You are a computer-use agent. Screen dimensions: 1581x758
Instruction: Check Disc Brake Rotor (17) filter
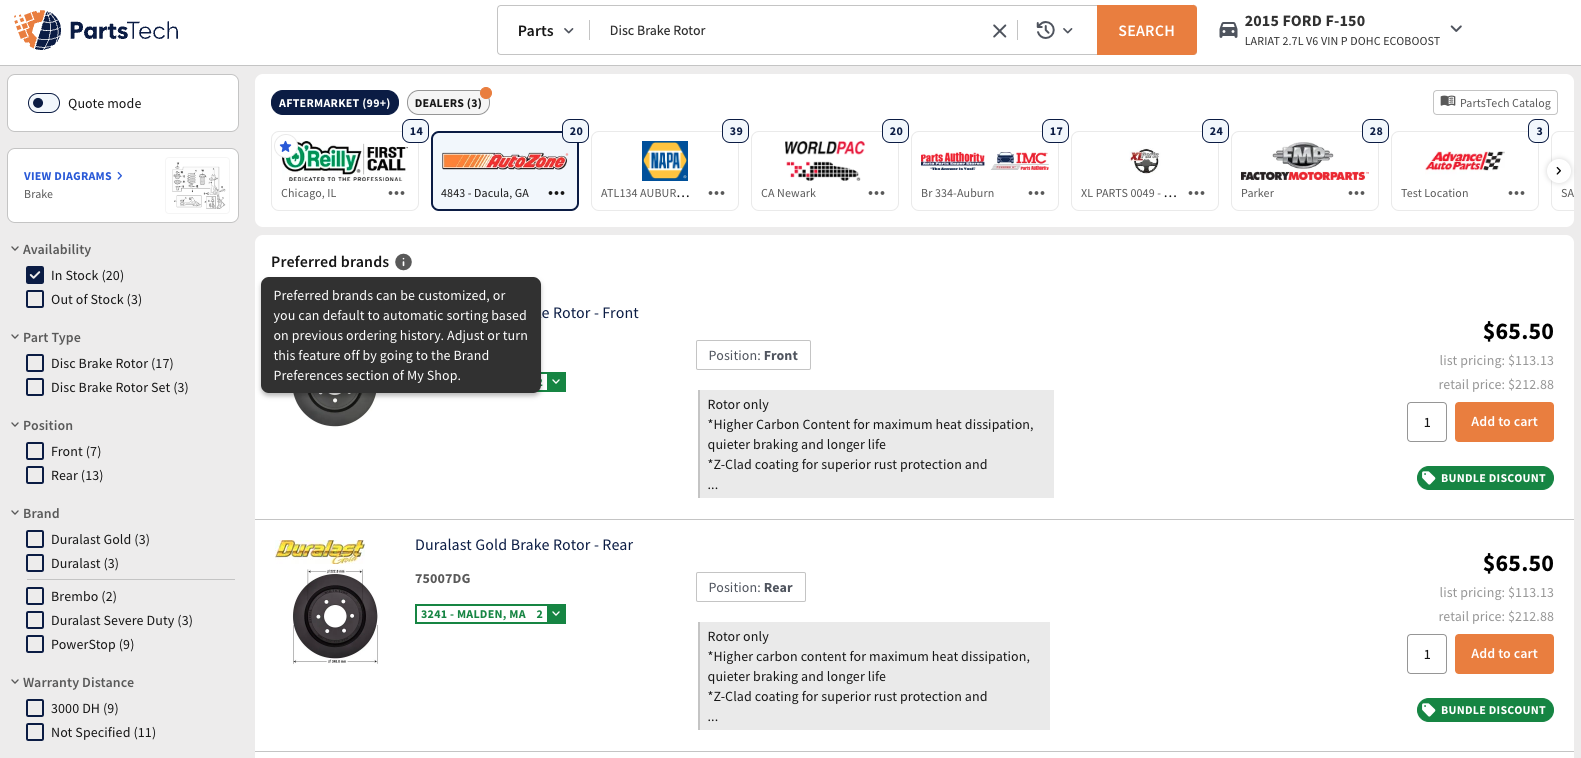coord(35,363)
